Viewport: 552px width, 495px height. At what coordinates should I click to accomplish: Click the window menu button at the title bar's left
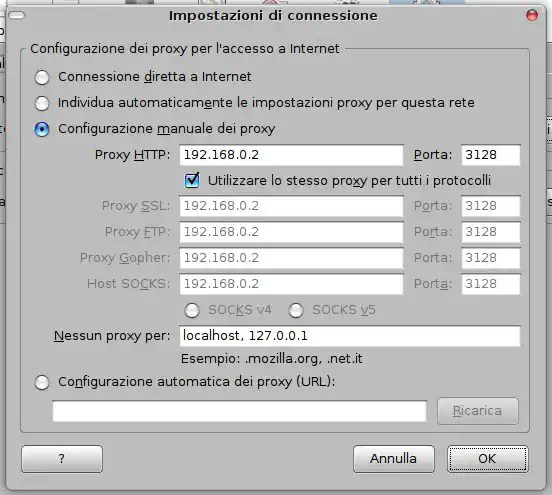click(17, 15)
